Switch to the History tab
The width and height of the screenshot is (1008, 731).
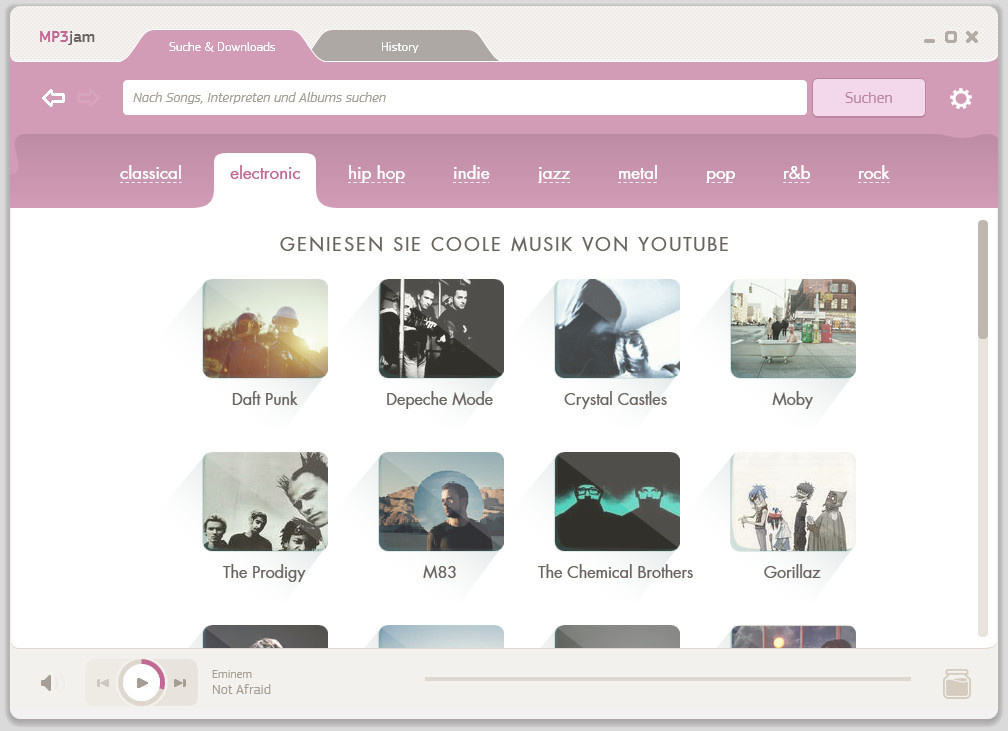(399, 46)
